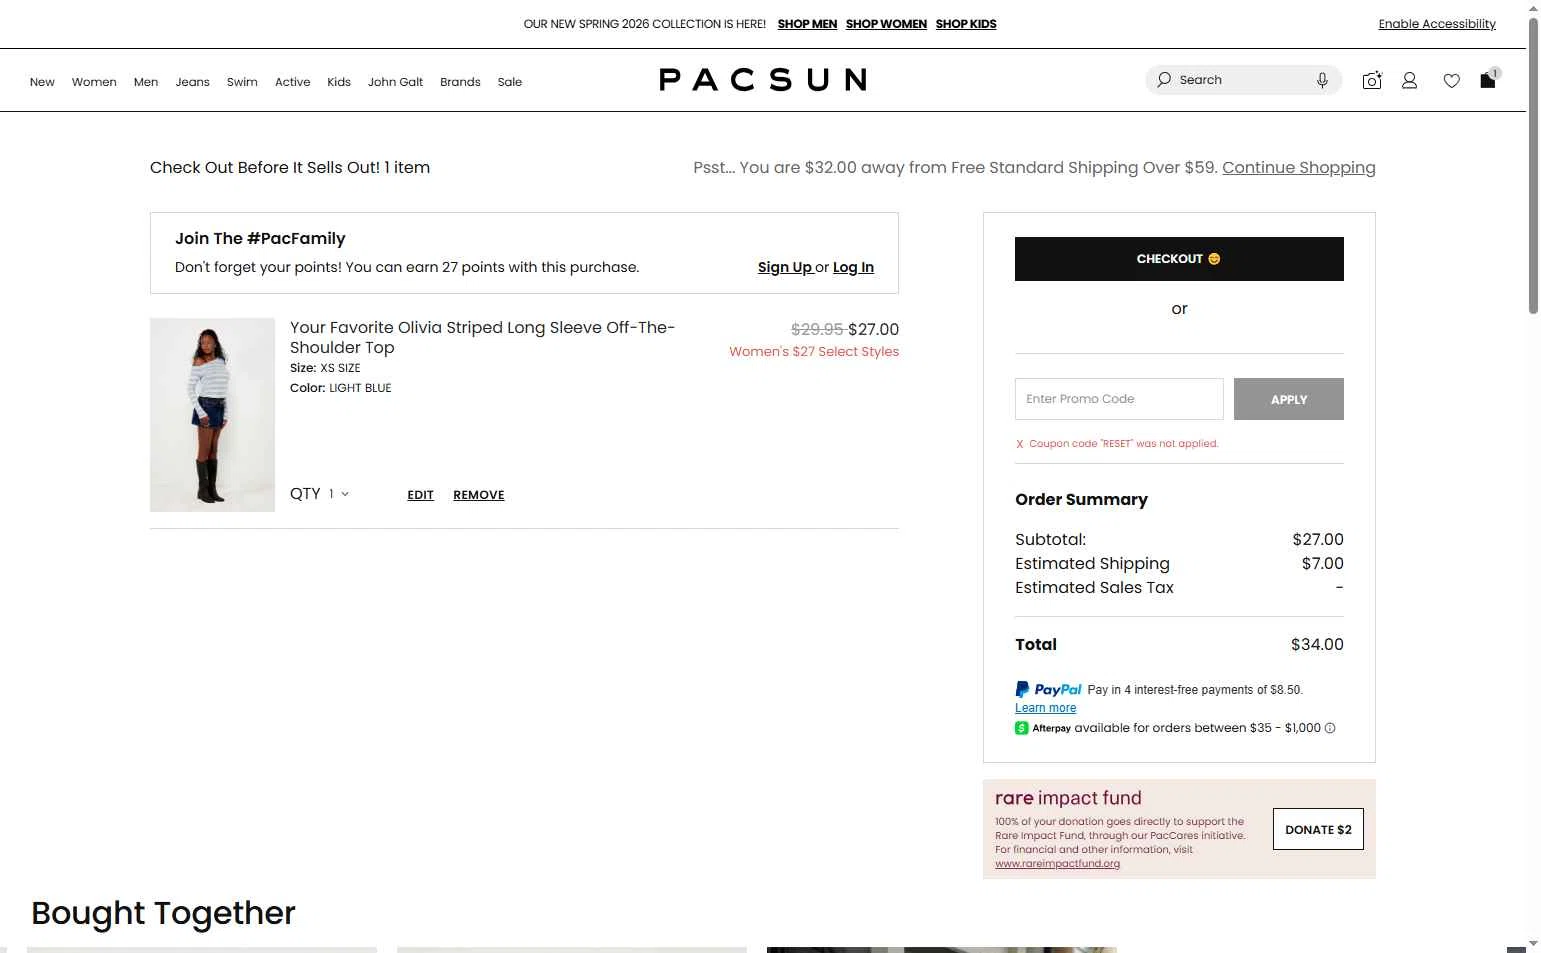Open the wishlist heart icon
Viewport: 1541px width, 953px height.
point(1451,81)
